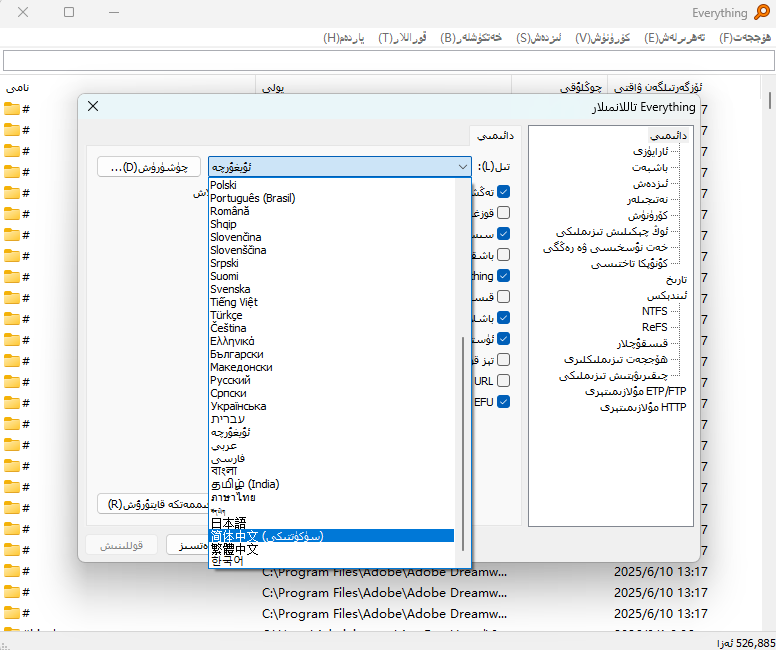The width and height of the screenshot is (776, 650).
Task: Choose 日本語 in the language dropdown
Action: point(228,523)
